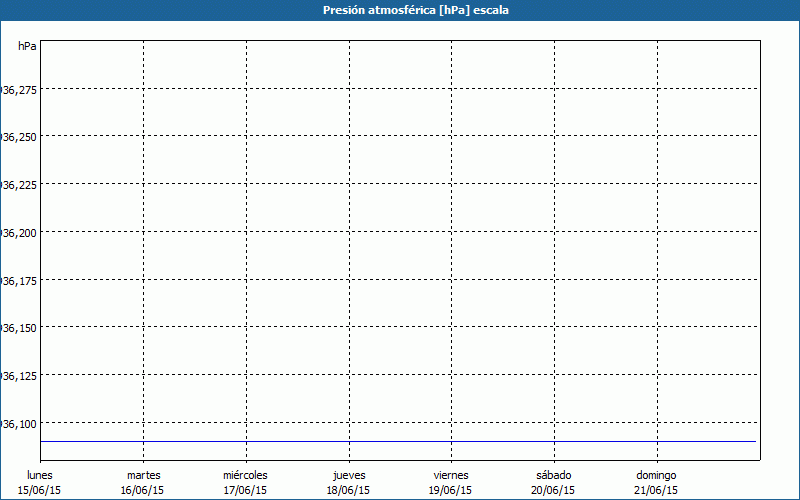Viewport: 800px width, 500px height.
Task: Select the 'sábado' day label
Action: [553, 475]
